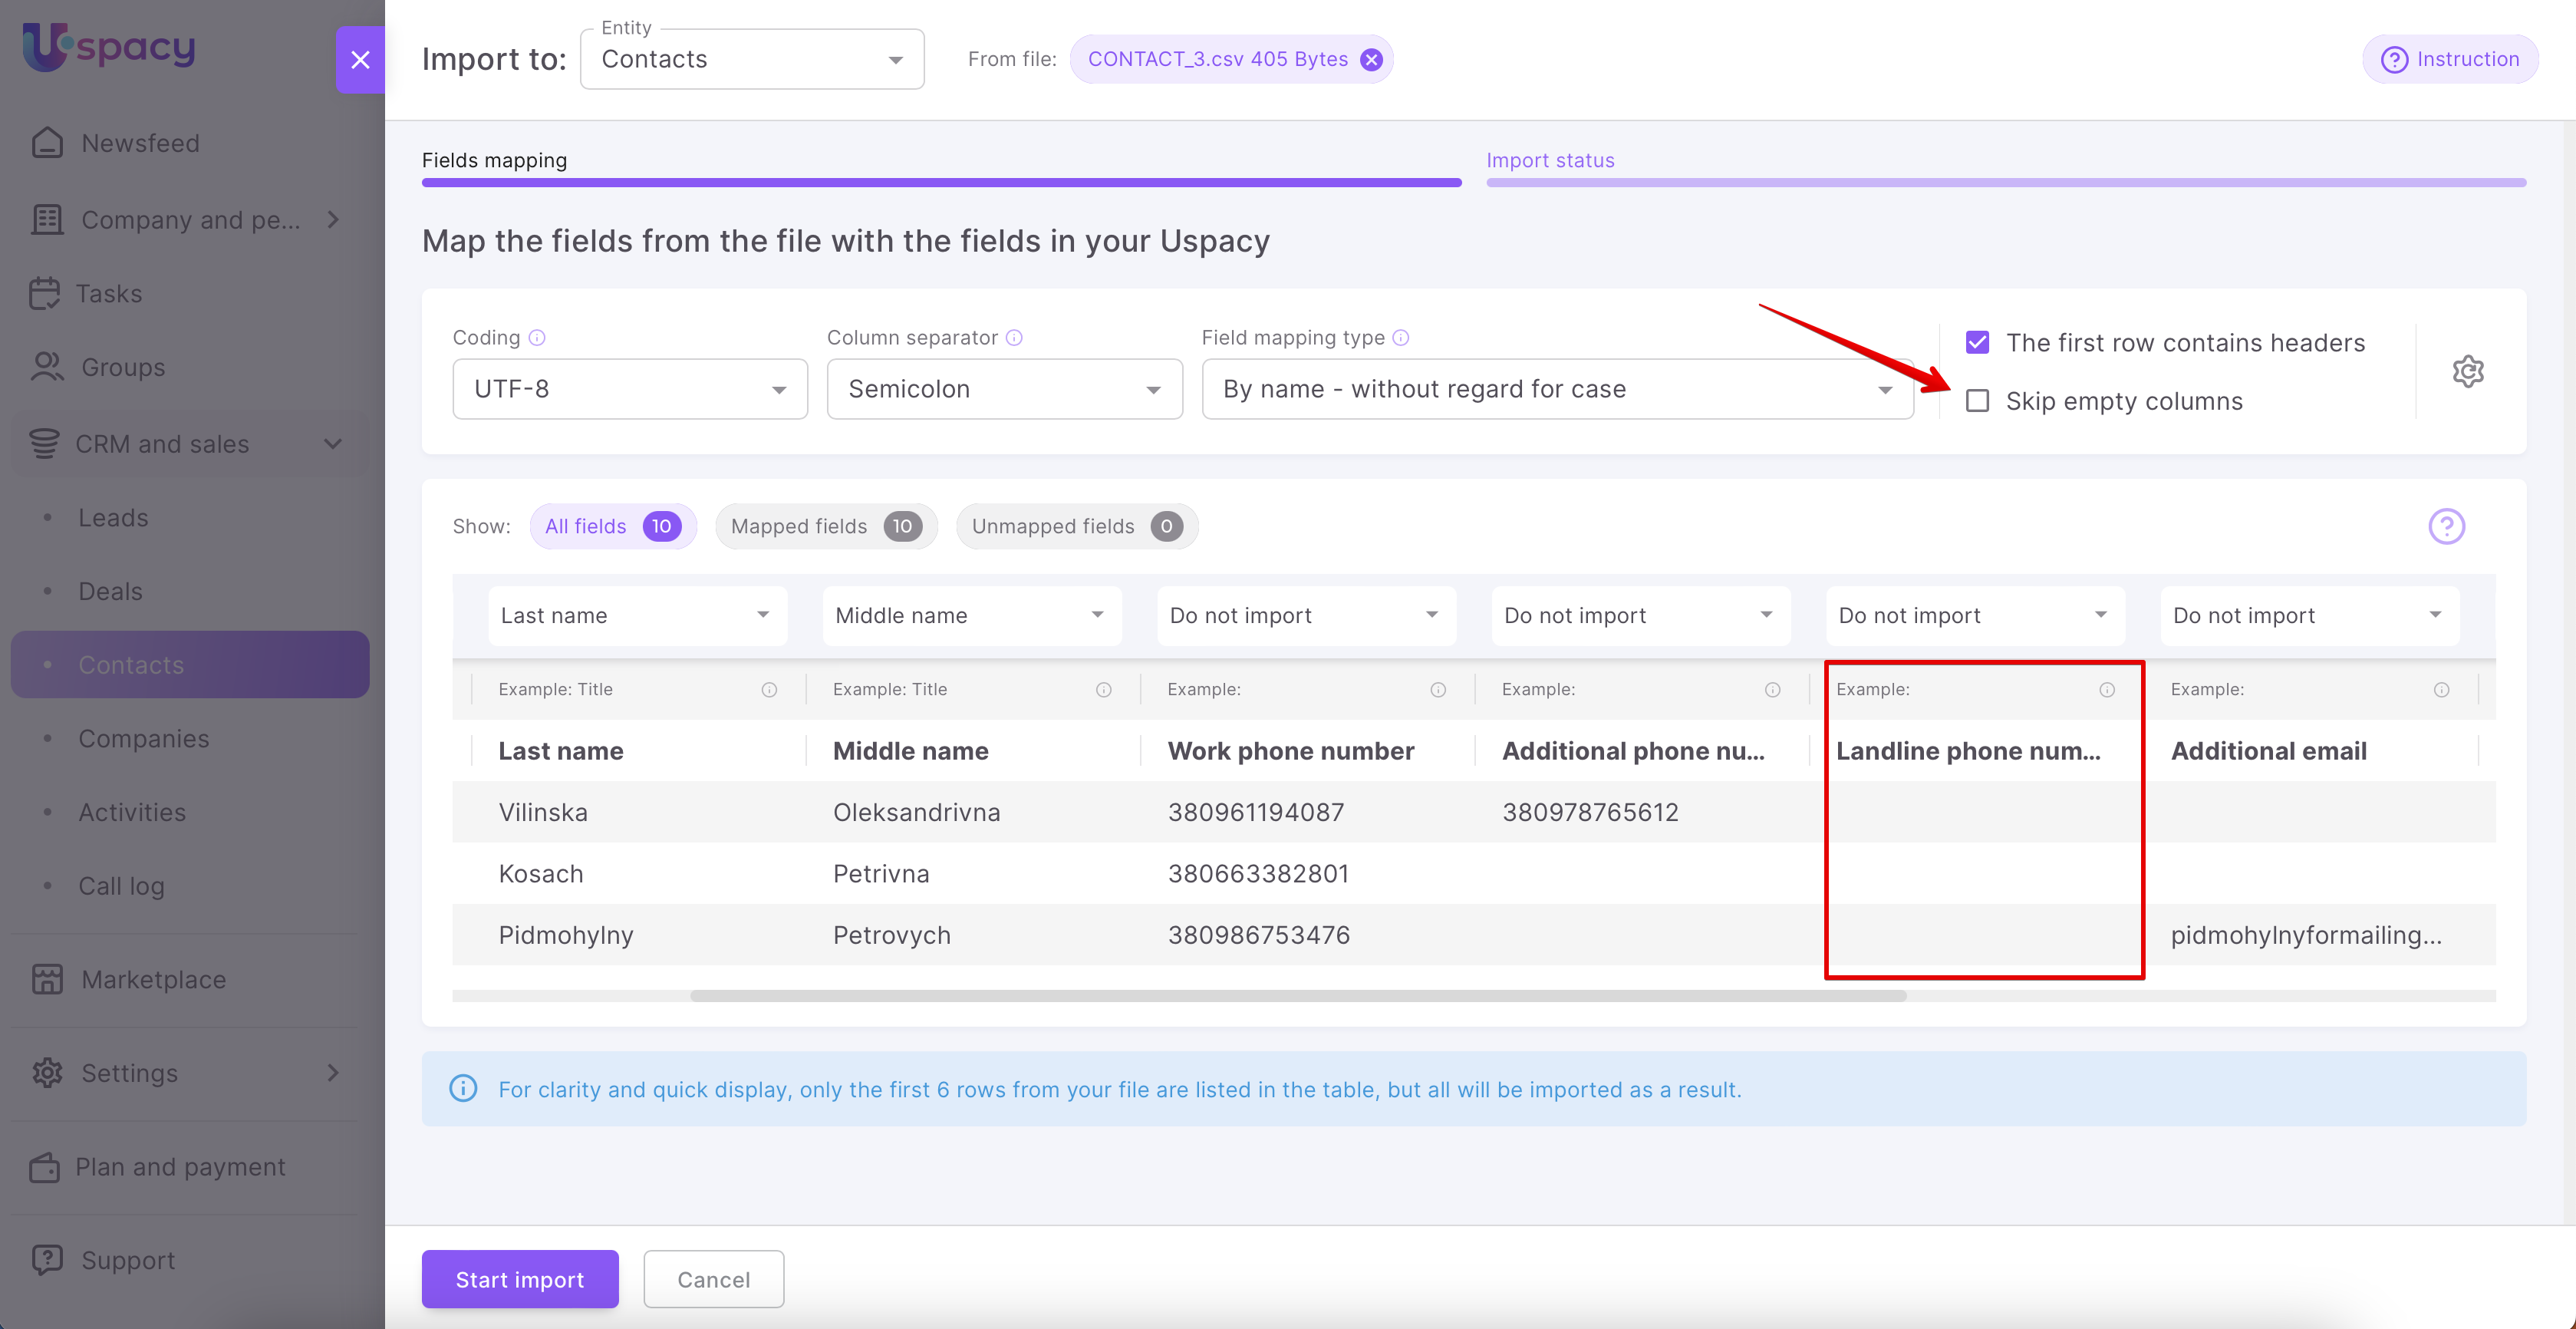
Task: Click info icon next to Column separator
Action: pyautogui.click(x=1014, y=338)
